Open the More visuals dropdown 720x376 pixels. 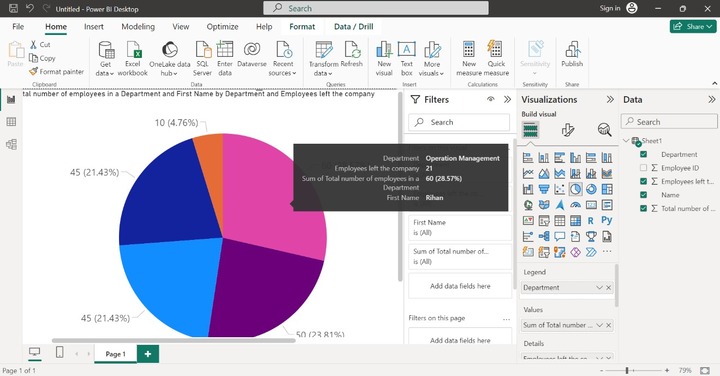pyautogui.click(x=431, y=58)
